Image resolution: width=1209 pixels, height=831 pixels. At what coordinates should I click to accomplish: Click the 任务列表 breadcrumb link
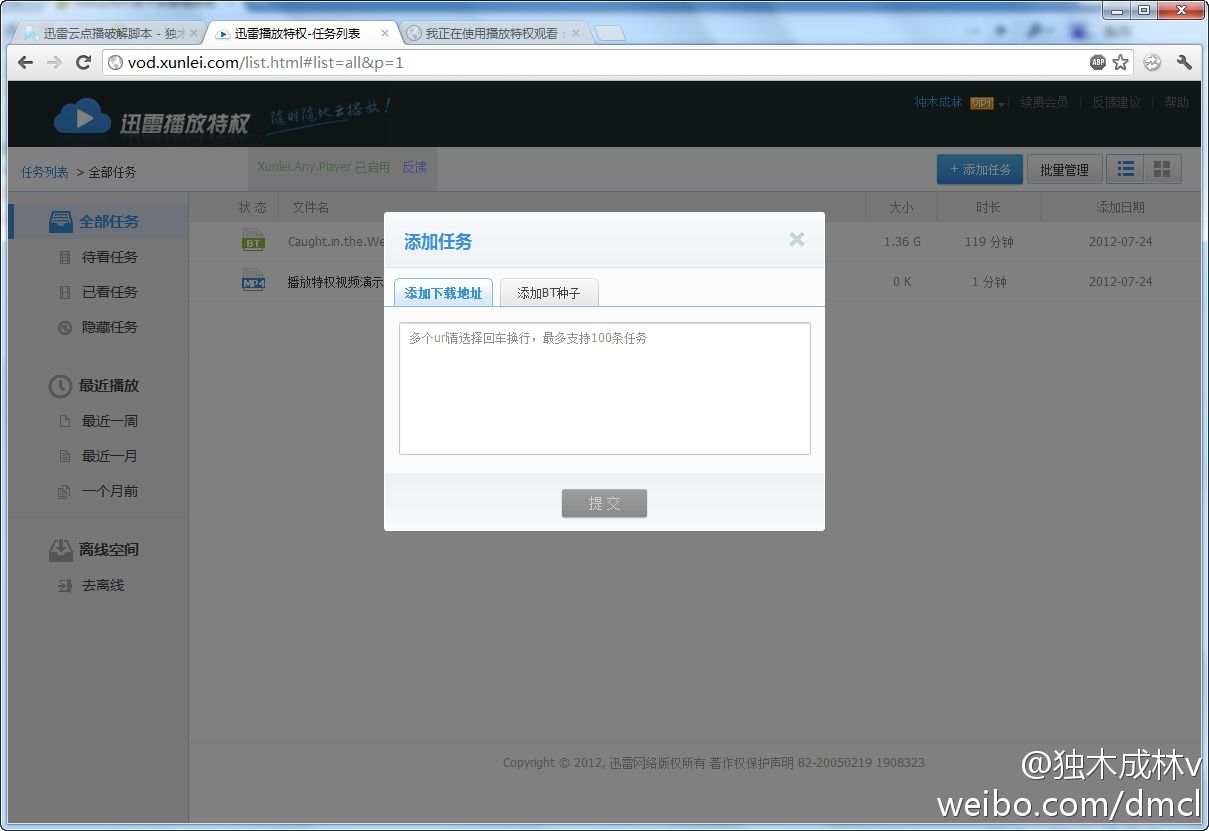(45, 172)
